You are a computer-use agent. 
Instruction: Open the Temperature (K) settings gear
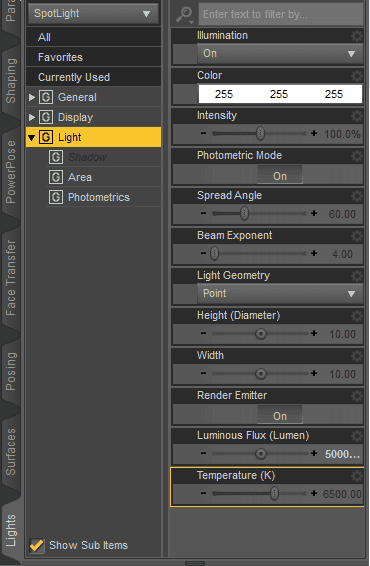(x=357, y=476)
